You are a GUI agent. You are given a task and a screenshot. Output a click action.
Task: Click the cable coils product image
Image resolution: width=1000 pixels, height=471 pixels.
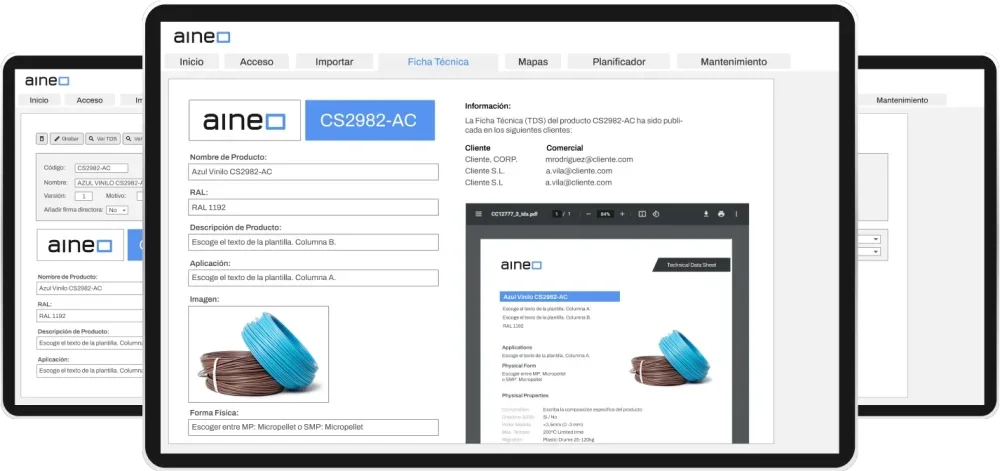[x=259, y=354]
